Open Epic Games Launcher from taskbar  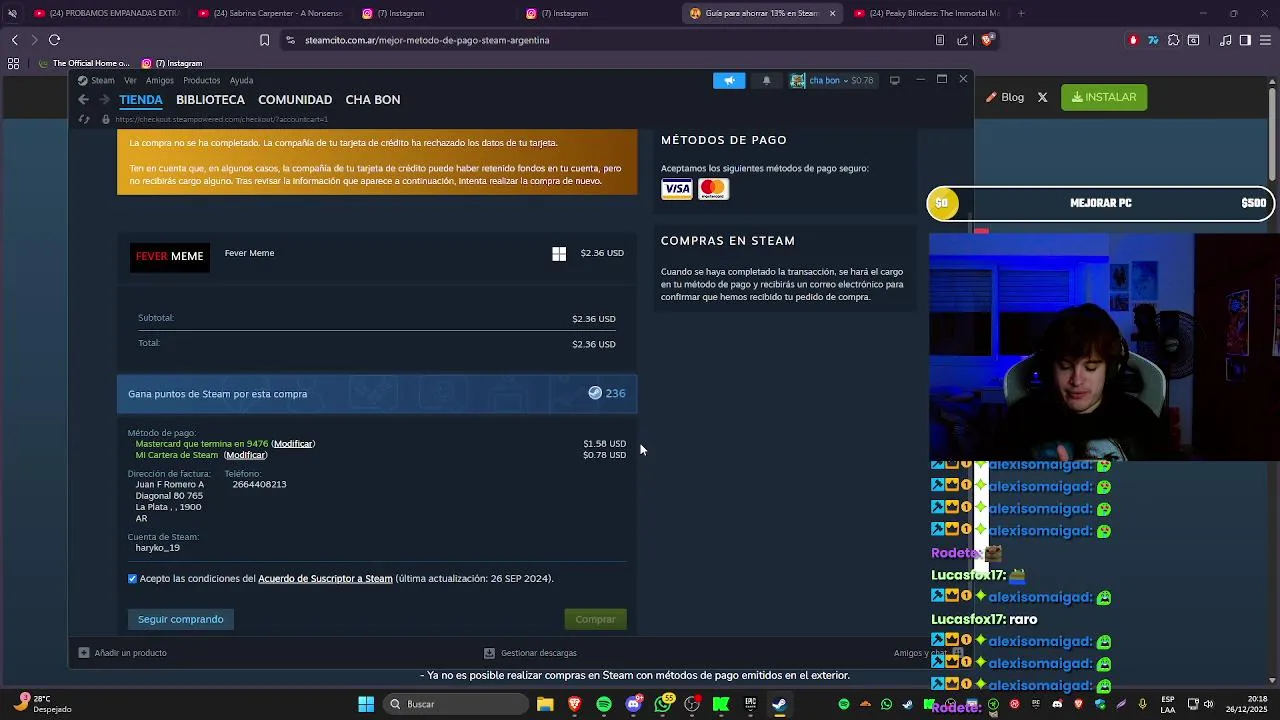(x=750, y=704)
